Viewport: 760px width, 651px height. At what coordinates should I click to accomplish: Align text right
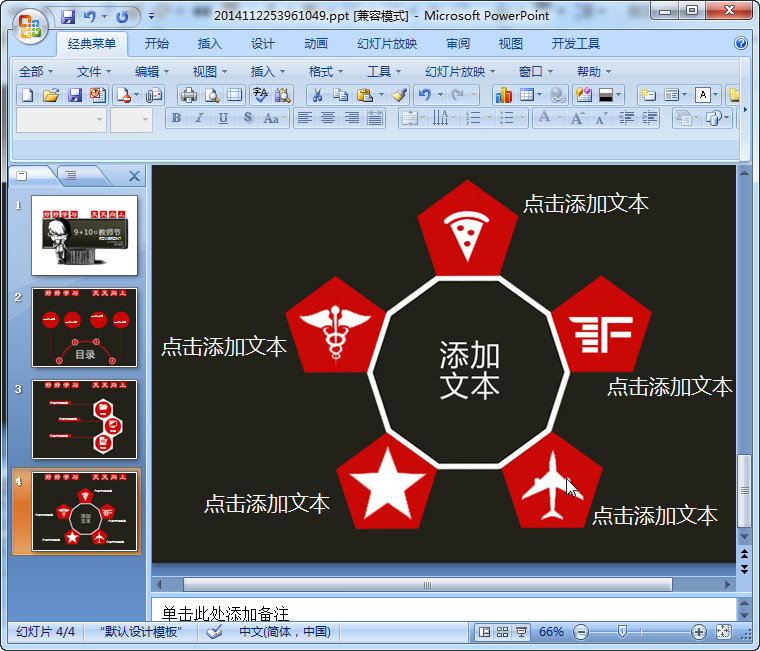pyautogui.click(x=351, y=118)
